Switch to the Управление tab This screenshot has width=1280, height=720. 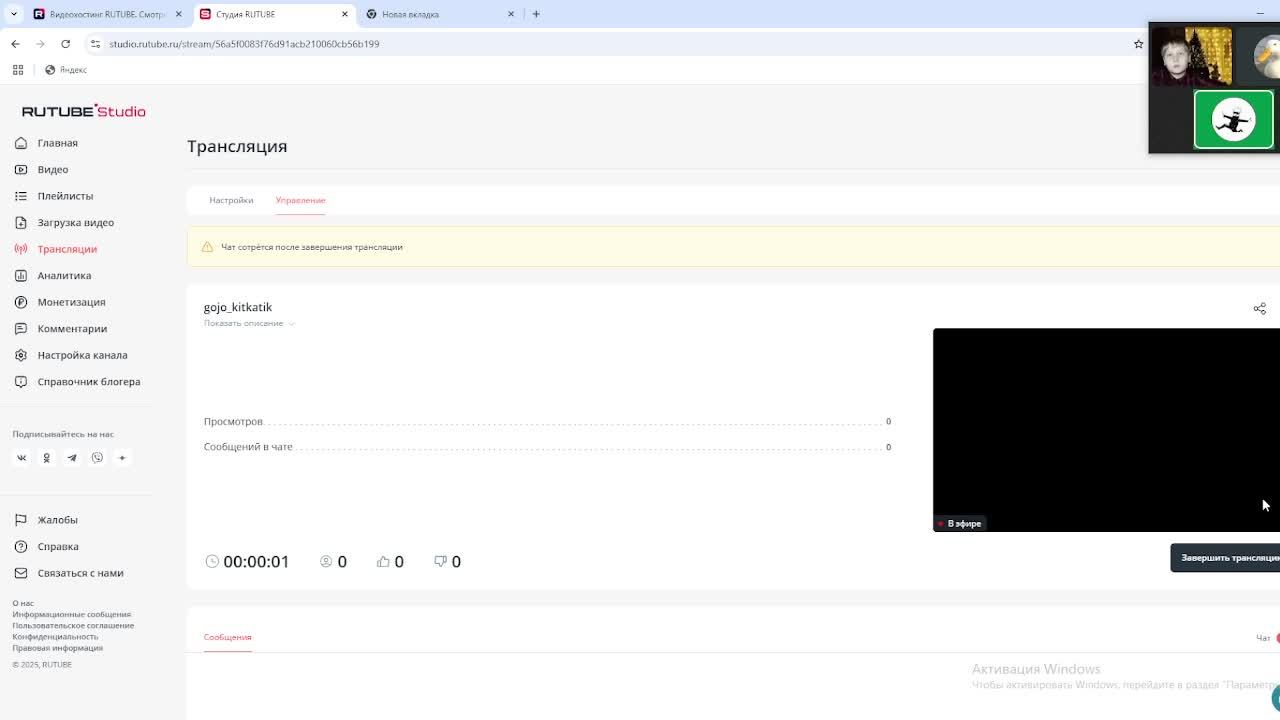click(301, 200)
